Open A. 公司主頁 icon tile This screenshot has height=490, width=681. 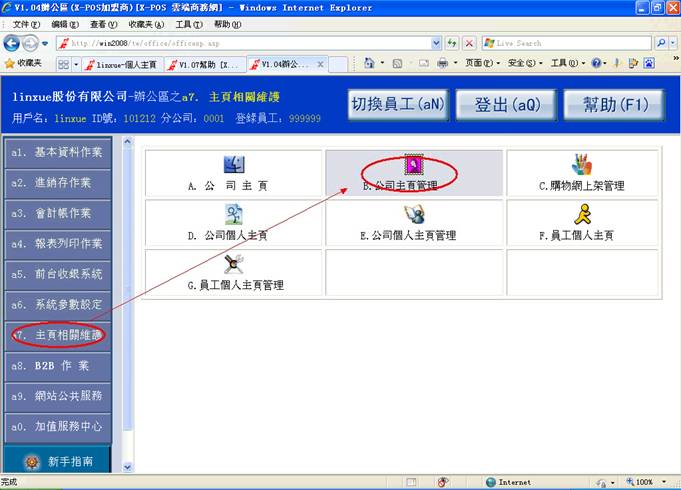coord(234,173)
